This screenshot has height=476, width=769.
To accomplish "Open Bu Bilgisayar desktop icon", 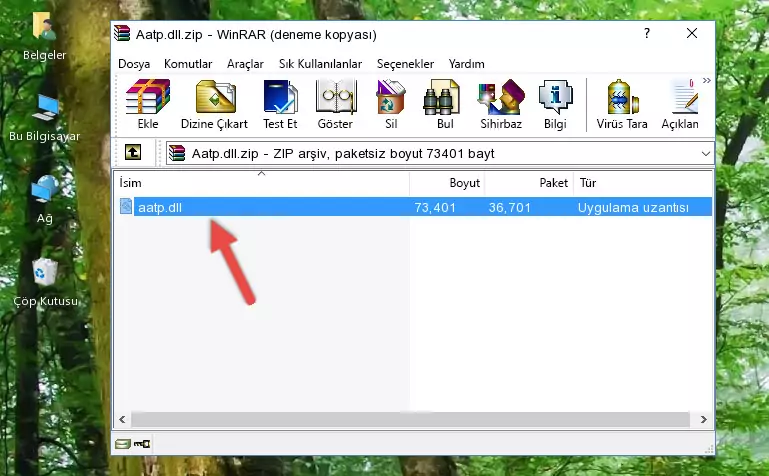I will [x=44, y=118].
